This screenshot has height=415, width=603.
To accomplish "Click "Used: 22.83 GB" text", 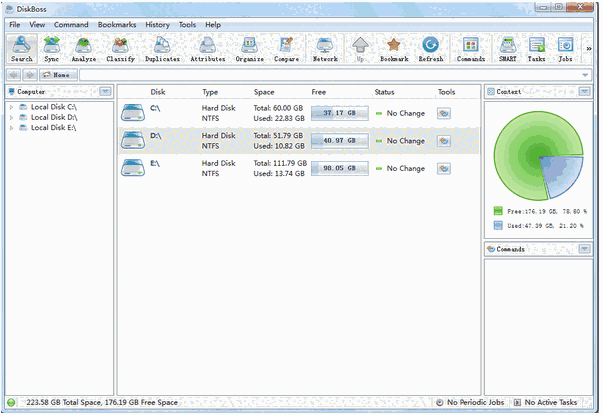I will point(279,118).
